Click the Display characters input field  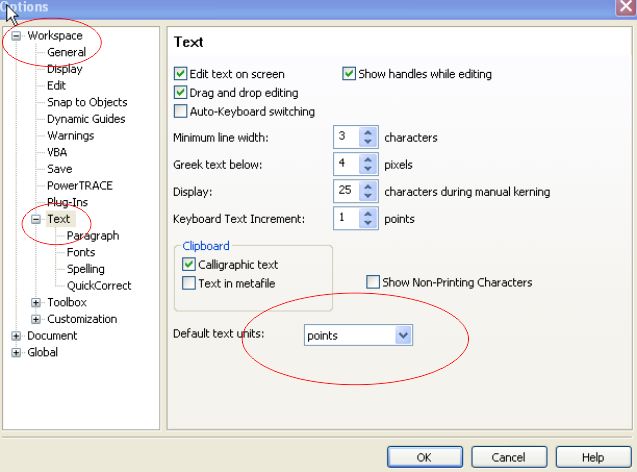point(347,191)
